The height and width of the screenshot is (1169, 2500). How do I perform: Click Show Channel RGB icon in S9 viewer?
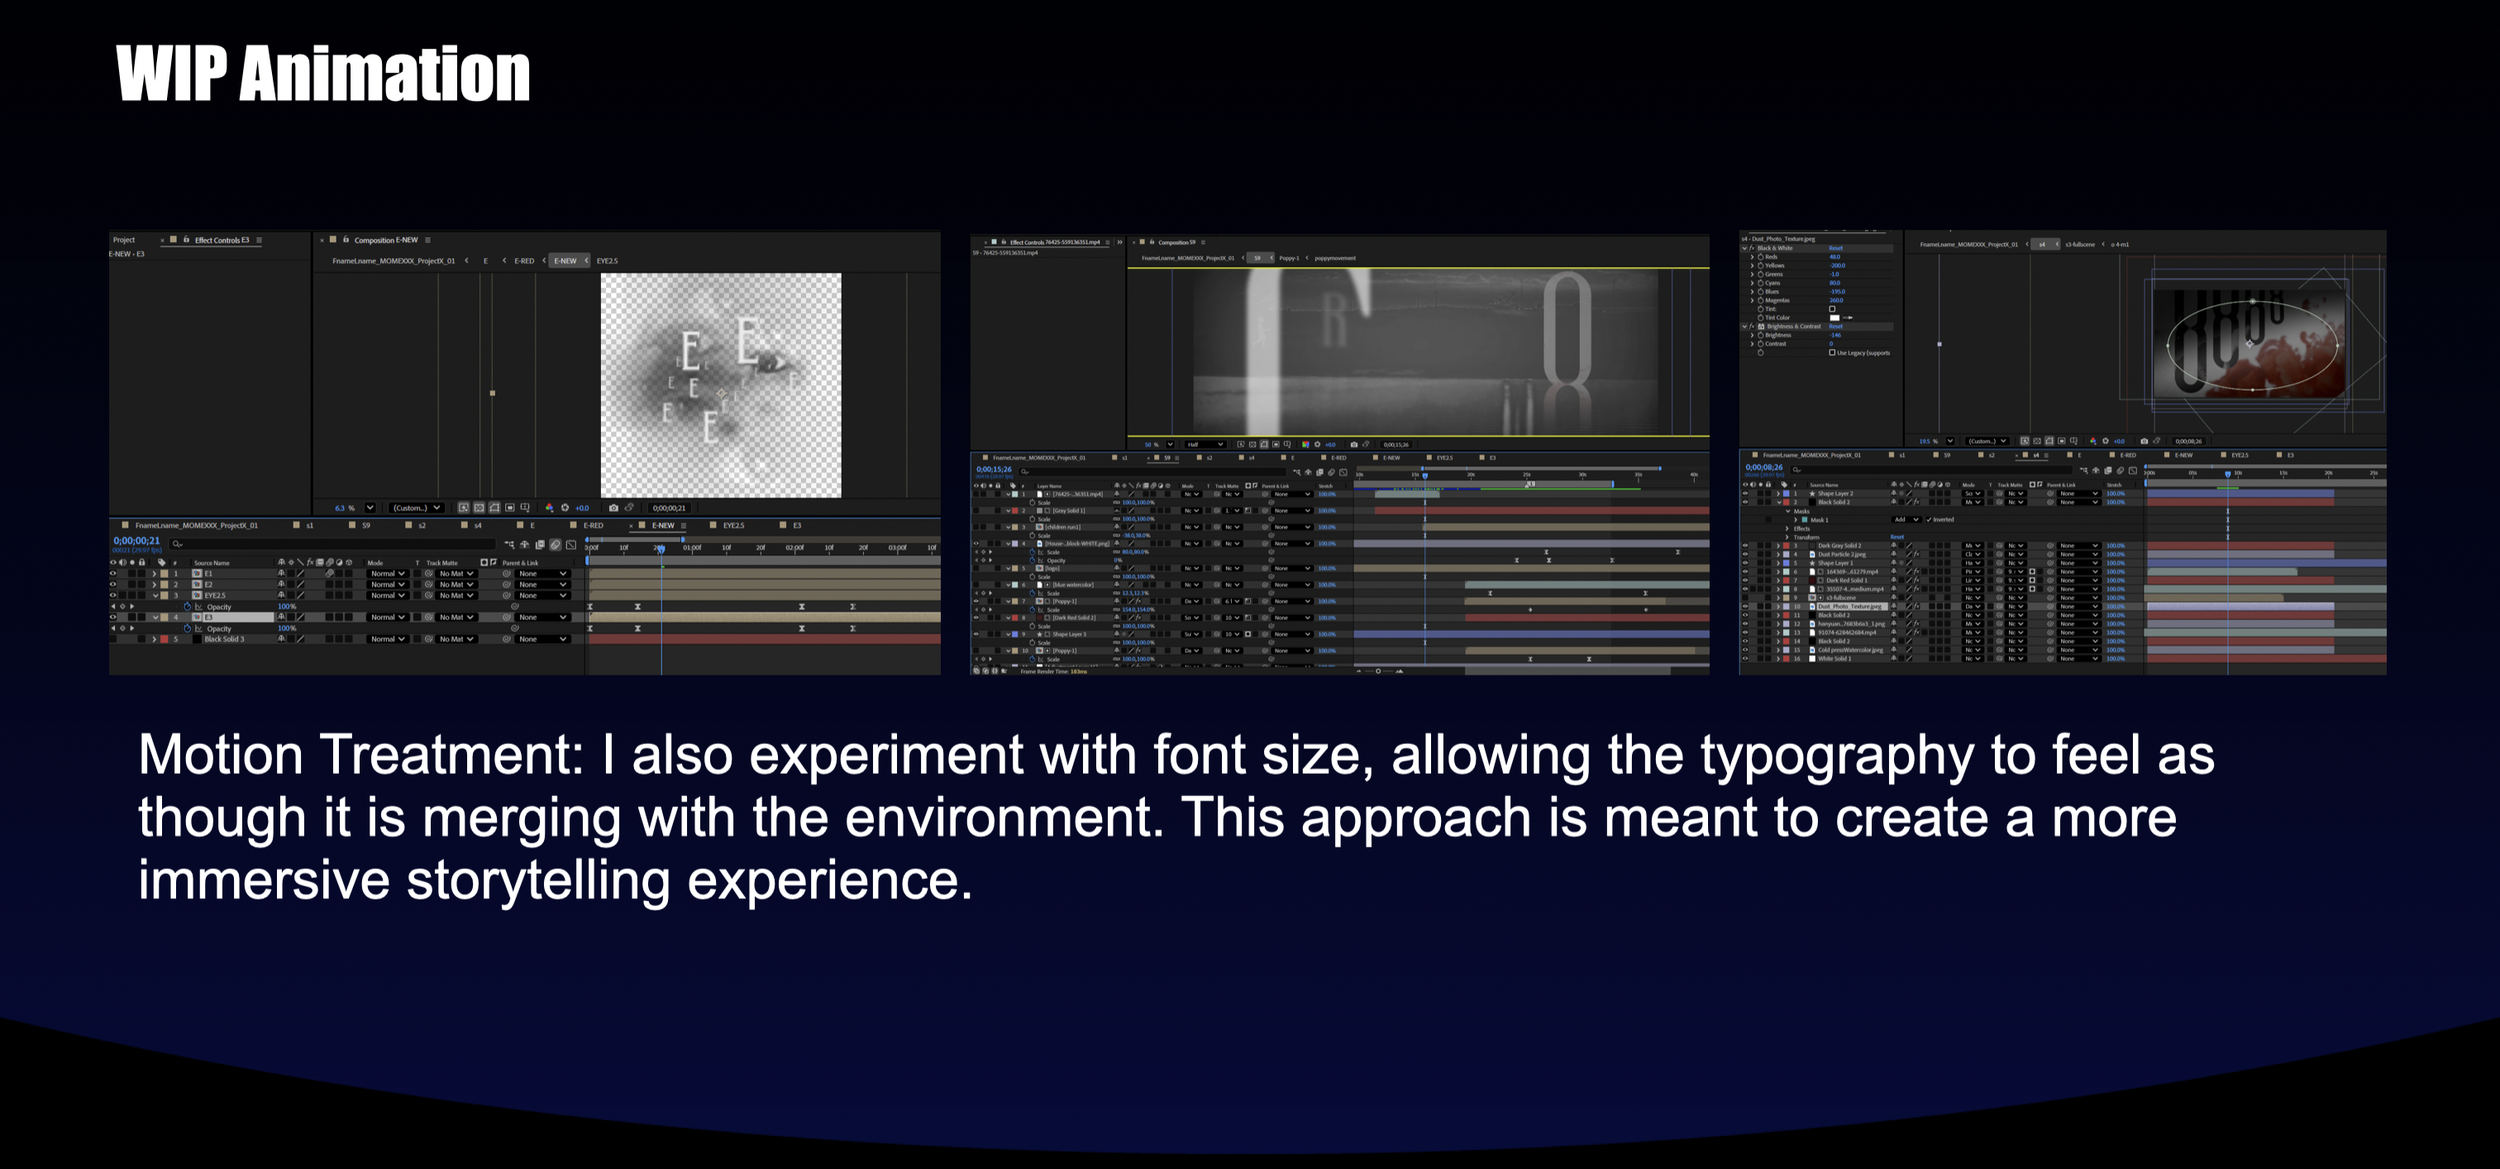[x=1306, y=445]
